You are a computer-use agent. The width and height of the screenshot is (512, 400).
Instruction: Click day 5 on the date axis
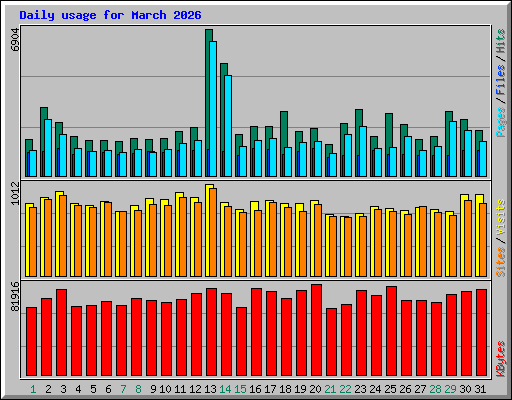[93, 389]
